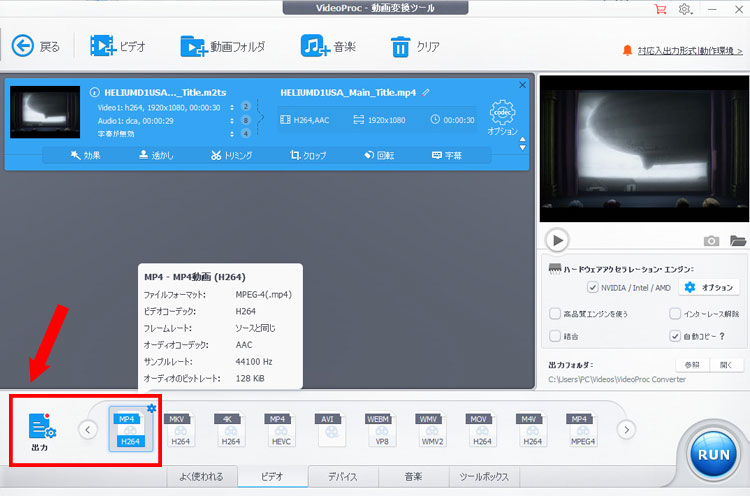Add music with 音楽 button

[x=328, y=46]
